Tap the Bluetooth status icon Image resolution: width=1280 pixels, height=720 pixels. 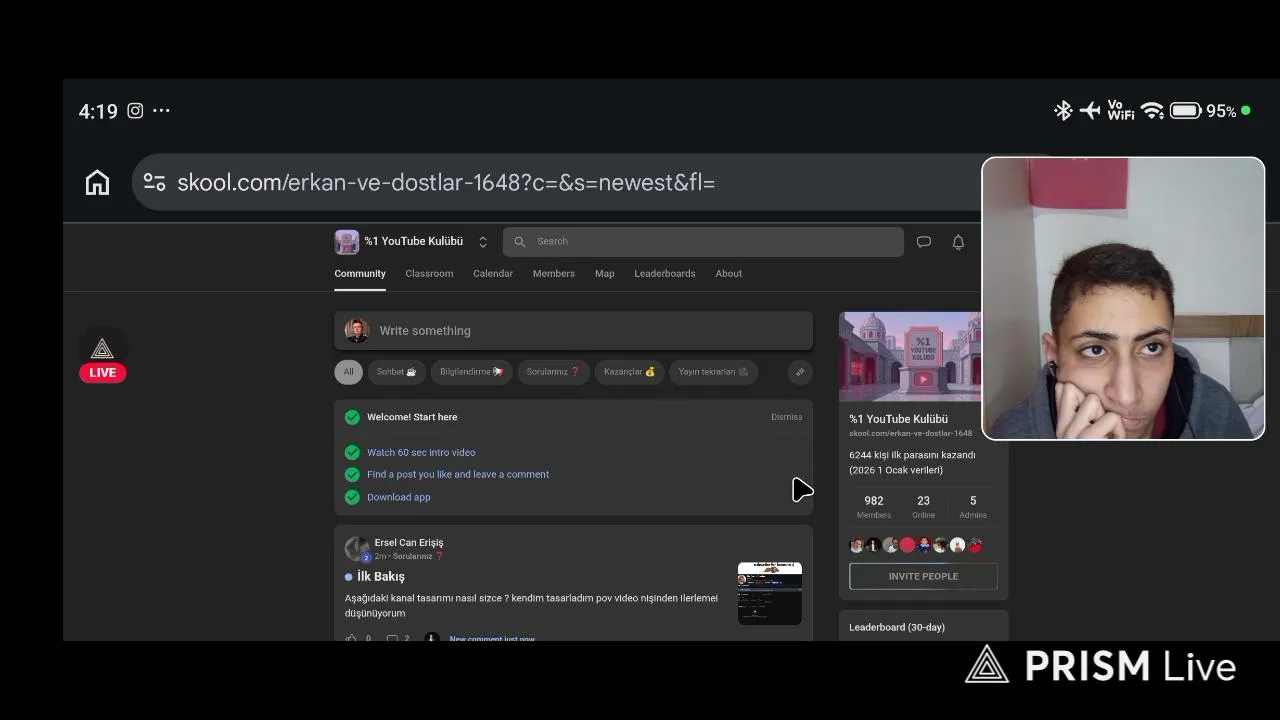(x=1063, y=111)
